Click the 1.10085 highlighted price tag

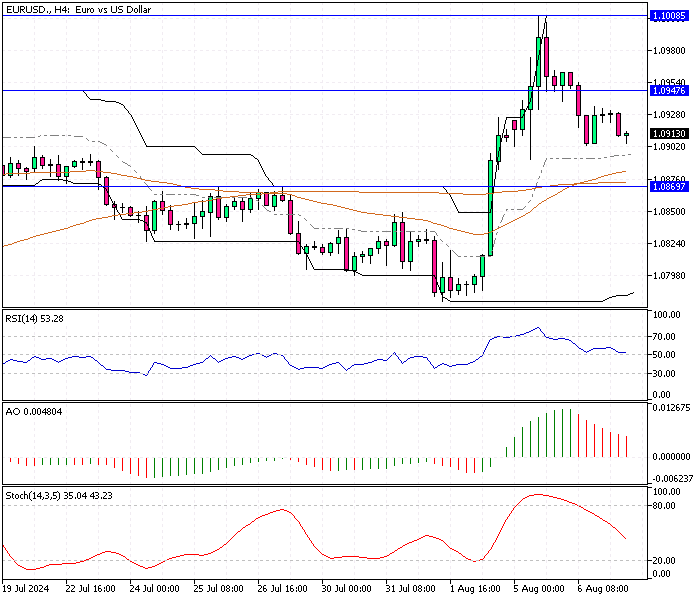[x=668, y=16]
